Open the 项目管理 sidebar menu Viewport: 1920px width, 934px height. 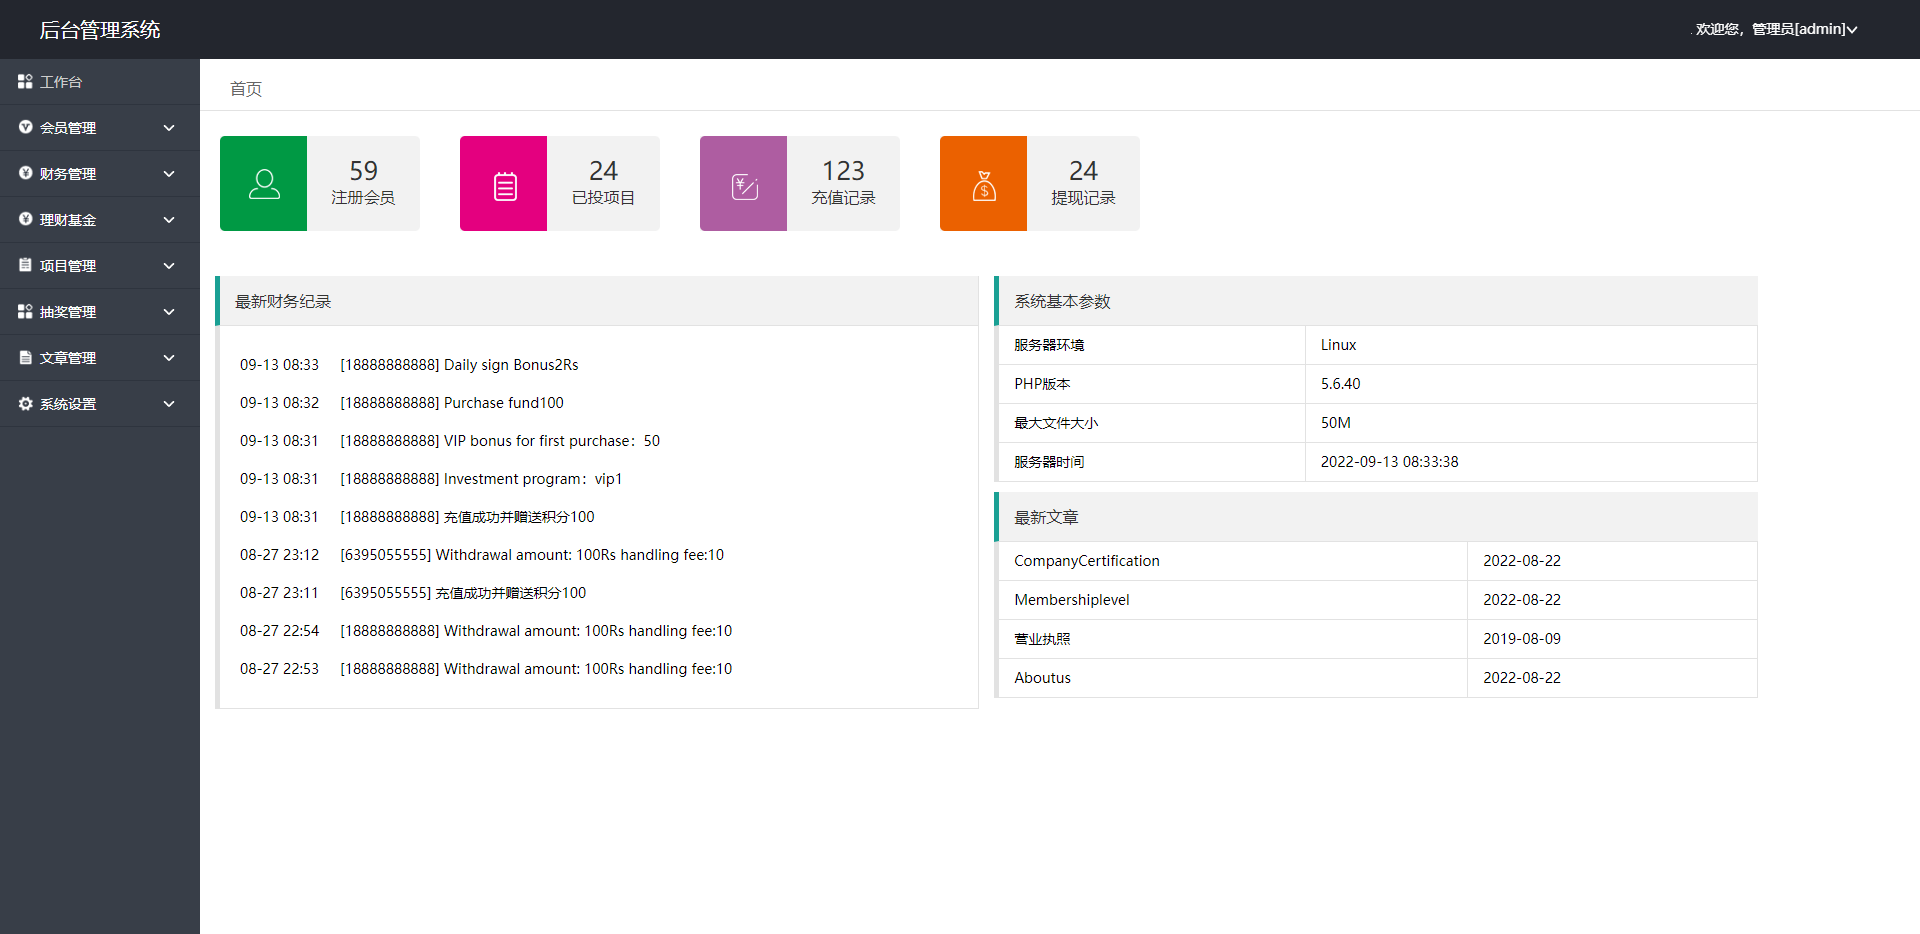(68, 266)
